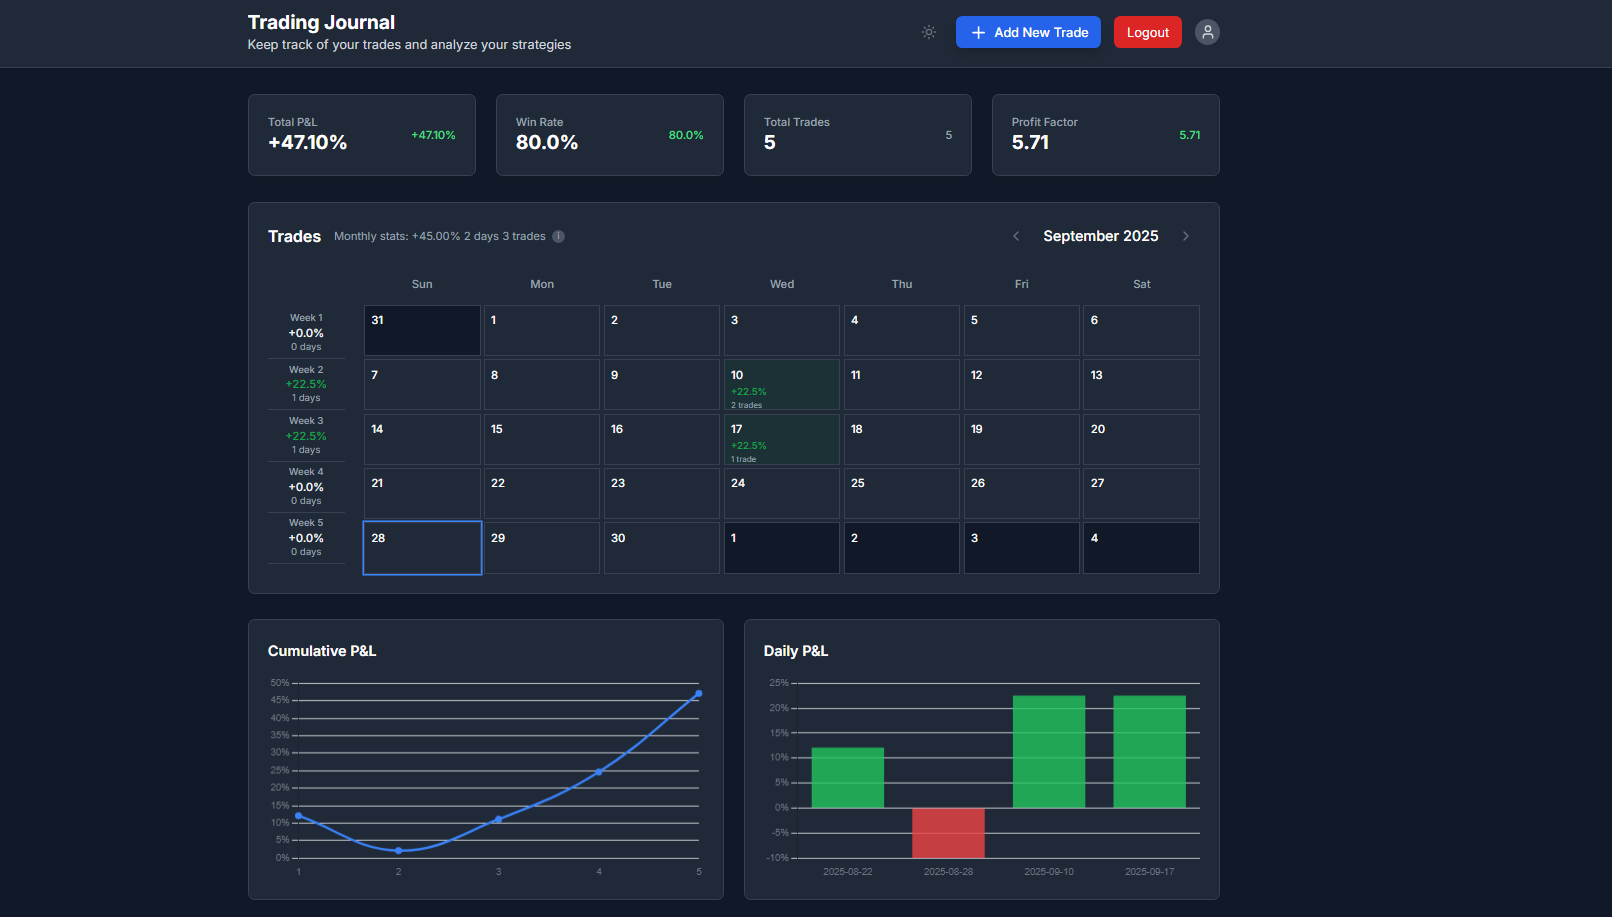
Task: Open September 10 calendar day with 2 trades
Action: [781, 385]
